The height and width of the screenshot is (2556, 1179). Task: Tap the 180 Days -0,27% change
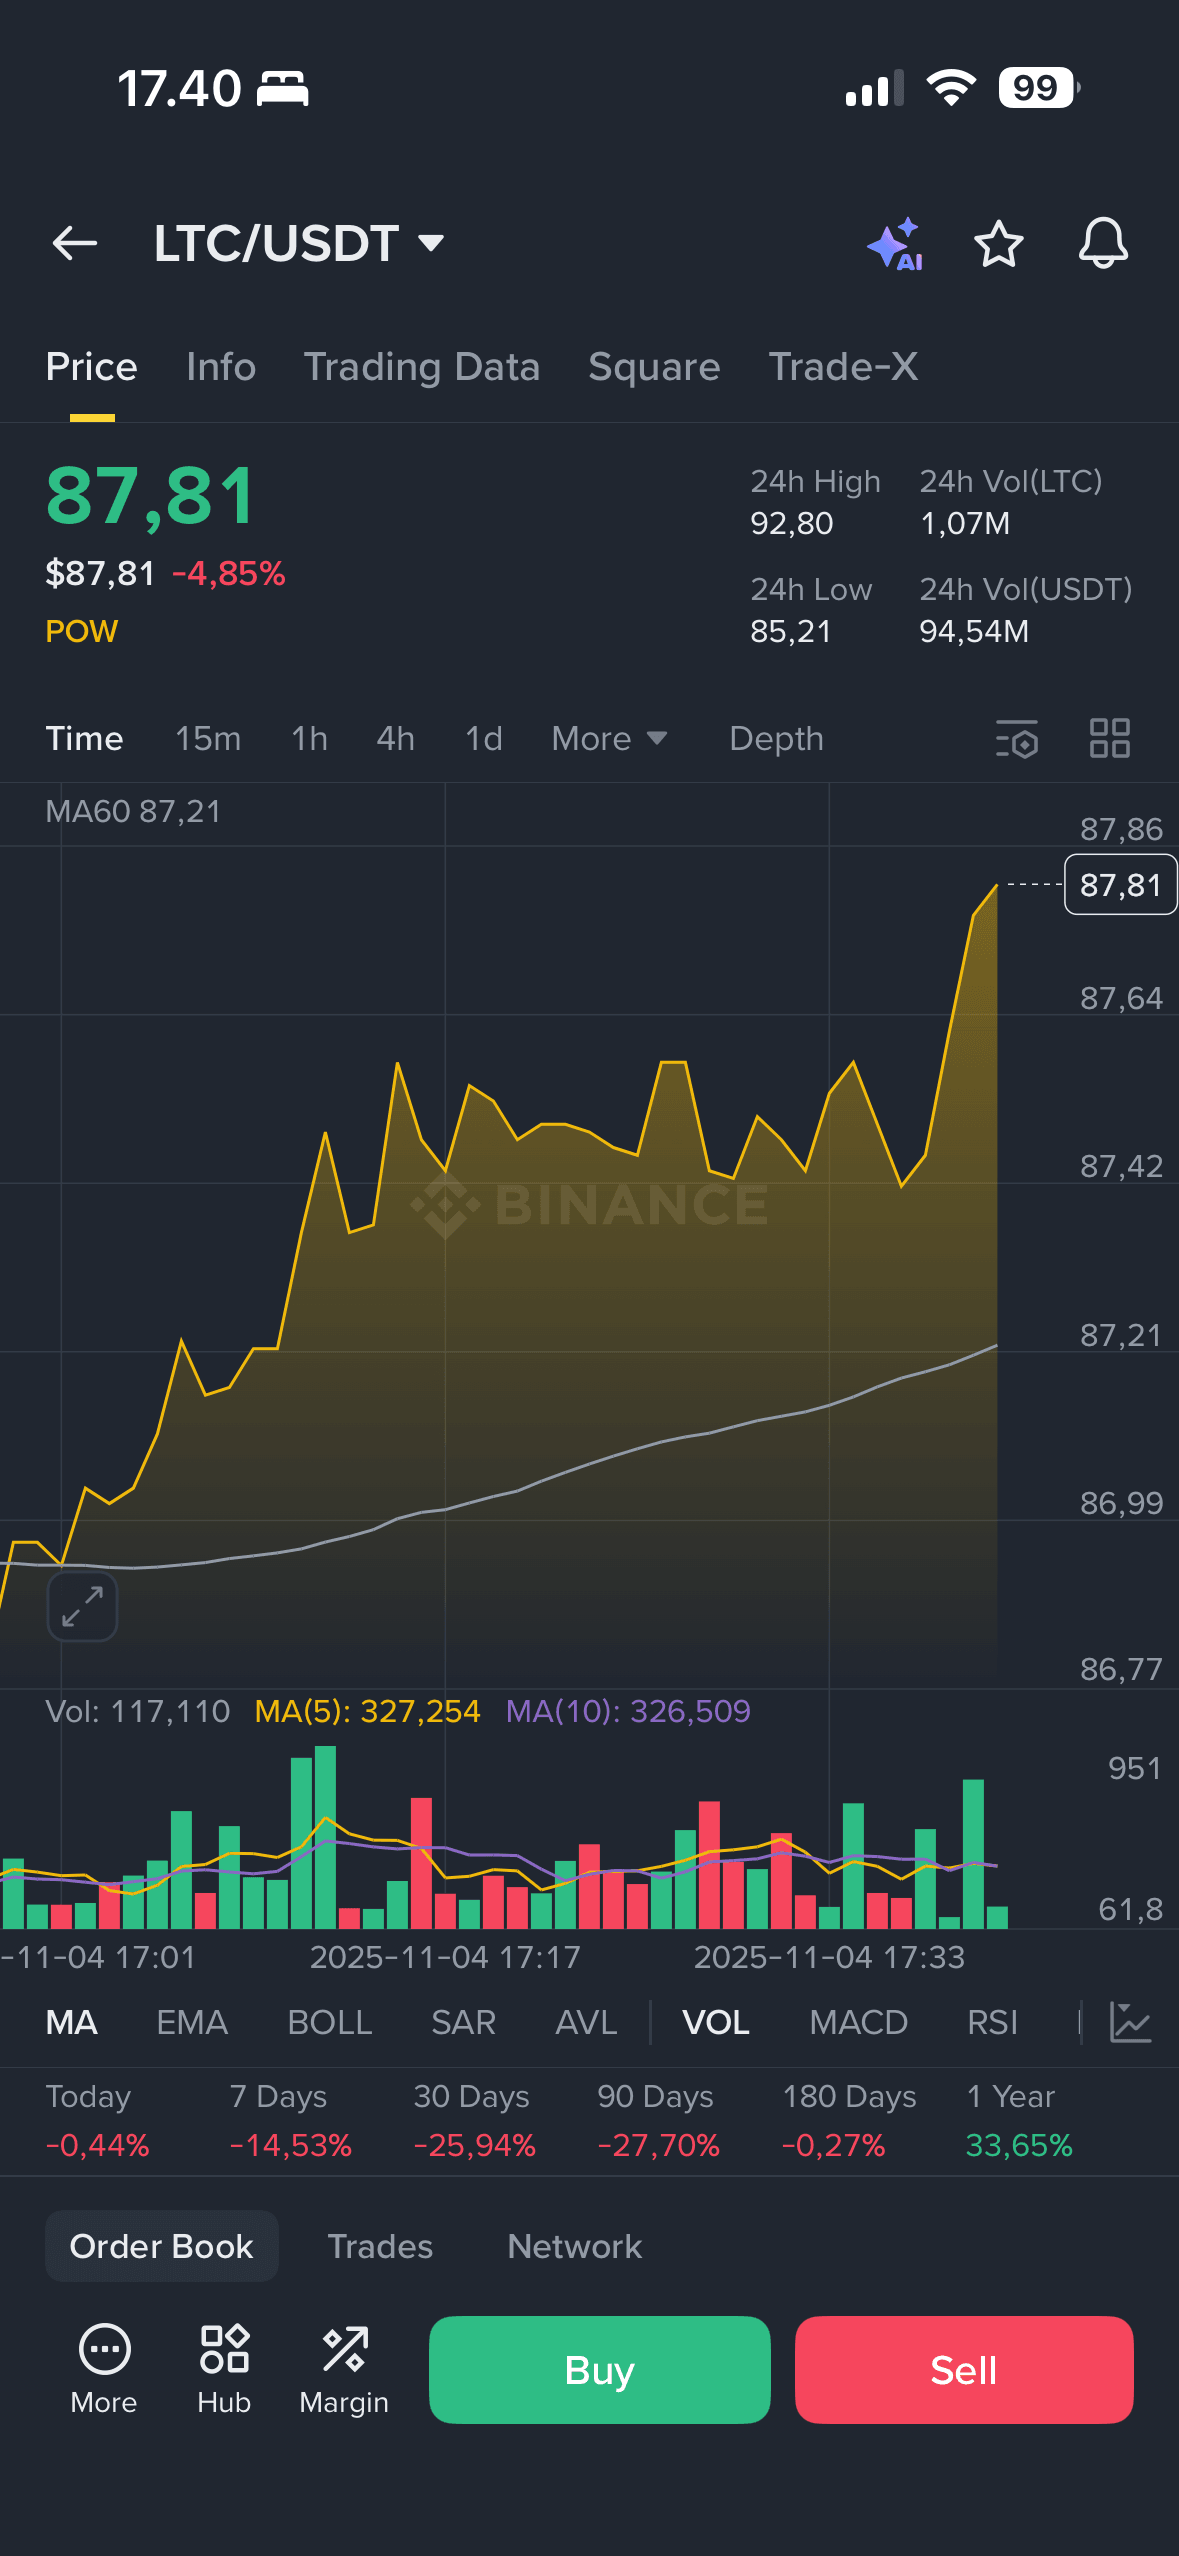[848, 2120]
